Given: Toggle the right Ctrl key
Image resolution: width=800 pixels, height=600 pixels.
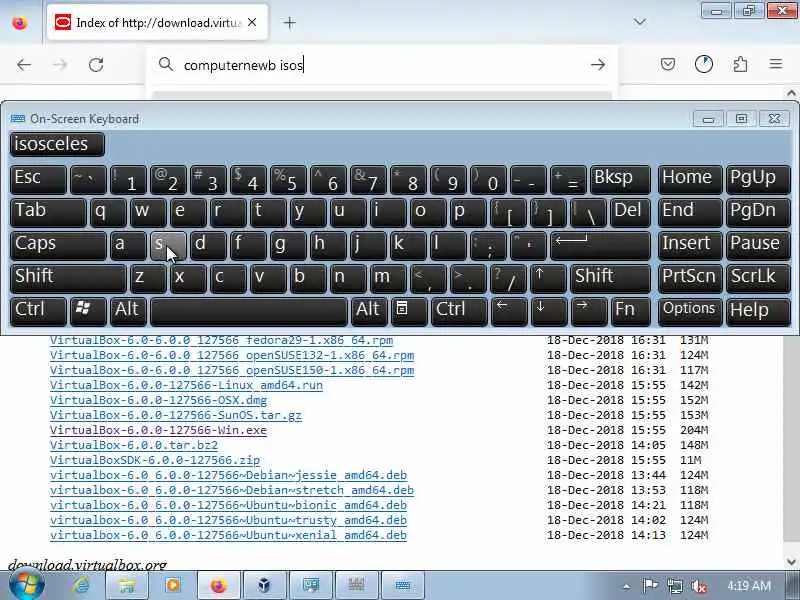Looking at the screenshot, I should coord(459,311).
